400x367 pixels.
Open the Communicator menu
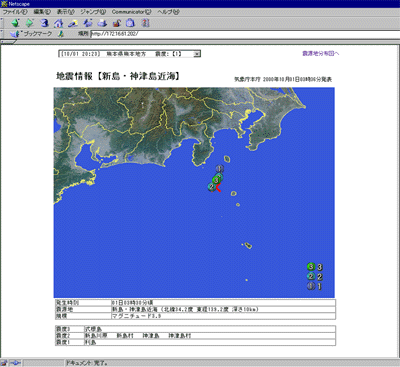point(131,12)
